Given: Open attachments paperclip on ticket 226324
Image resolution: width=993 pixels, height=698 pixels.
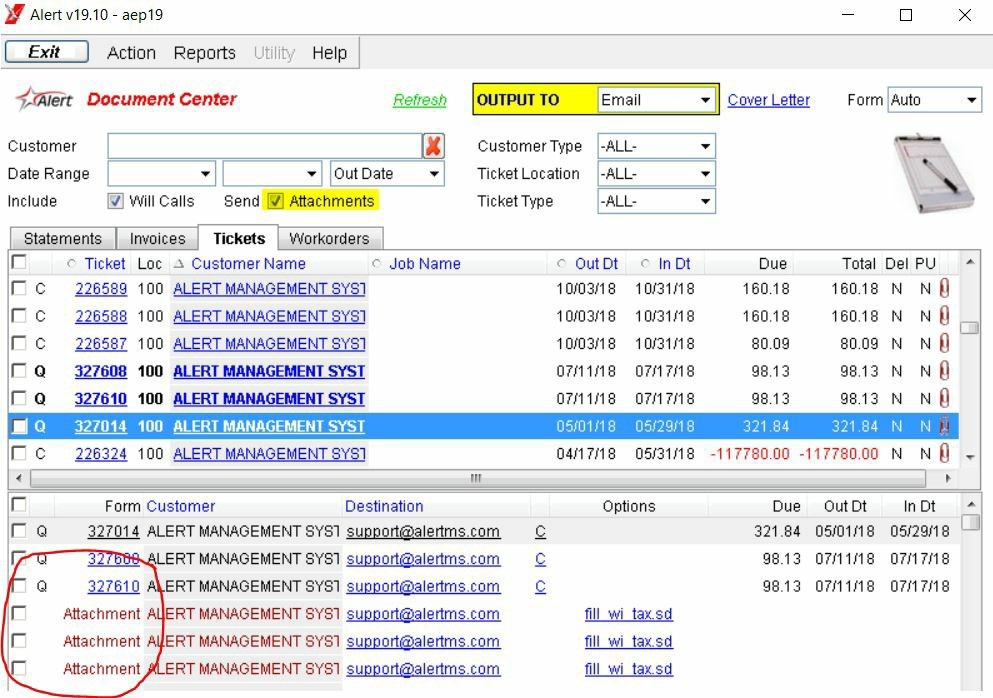Looking at the screenshot, I should pos(944,454).
